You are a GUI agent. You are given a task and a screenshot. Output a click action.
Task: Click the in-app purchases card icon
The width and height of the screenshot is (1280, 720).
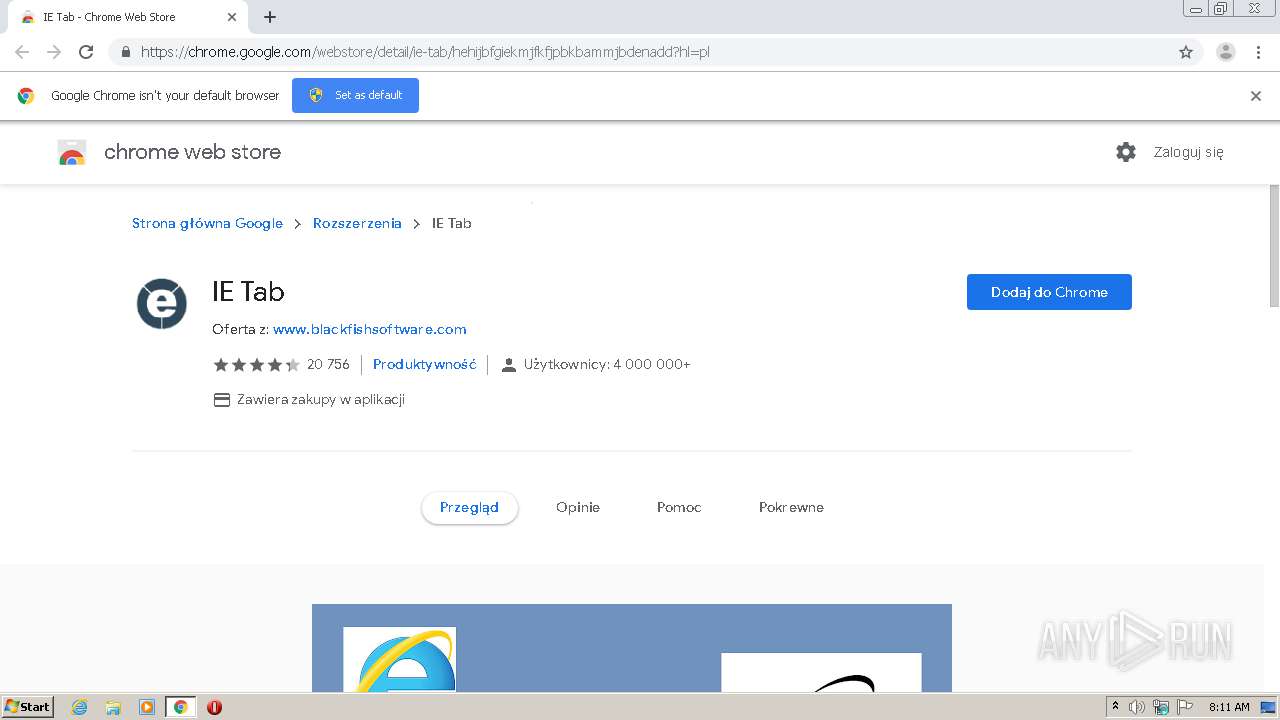click(222, 400)
